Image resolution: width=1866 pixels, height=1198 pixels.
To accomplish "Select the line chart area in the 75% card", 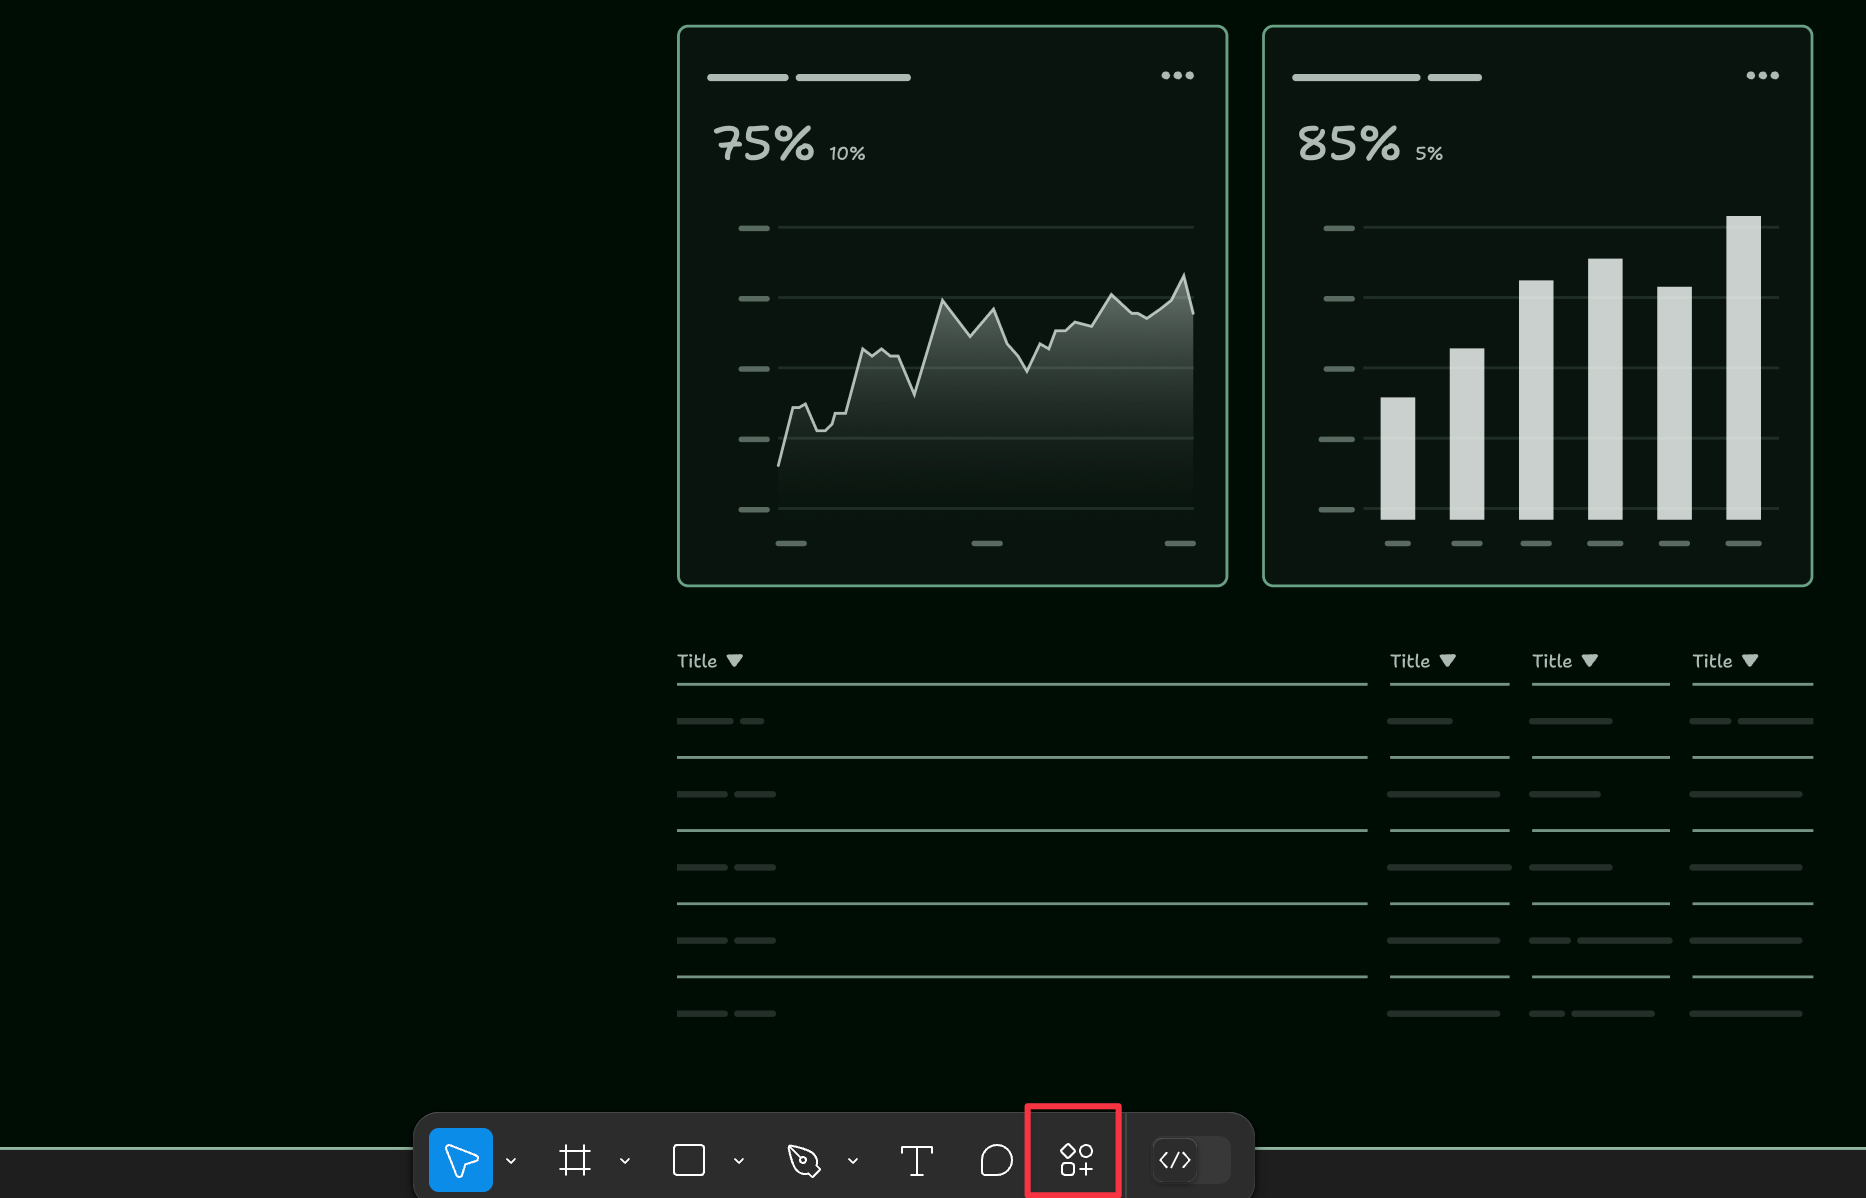I will click(x=986, y=390).
